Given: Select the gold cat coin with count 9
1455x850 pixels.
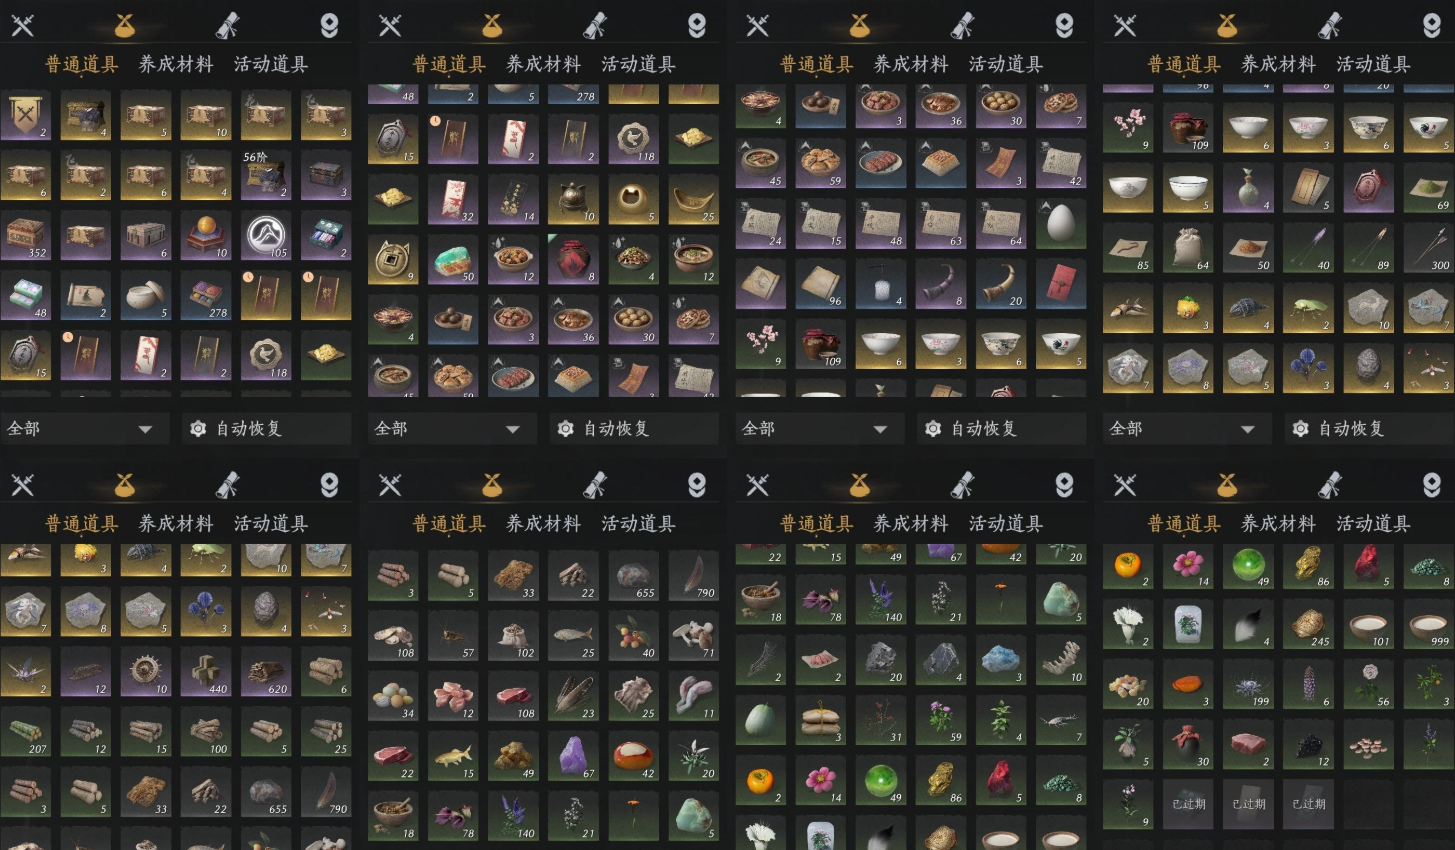Looking at the screenshot, I should (393, 260).
